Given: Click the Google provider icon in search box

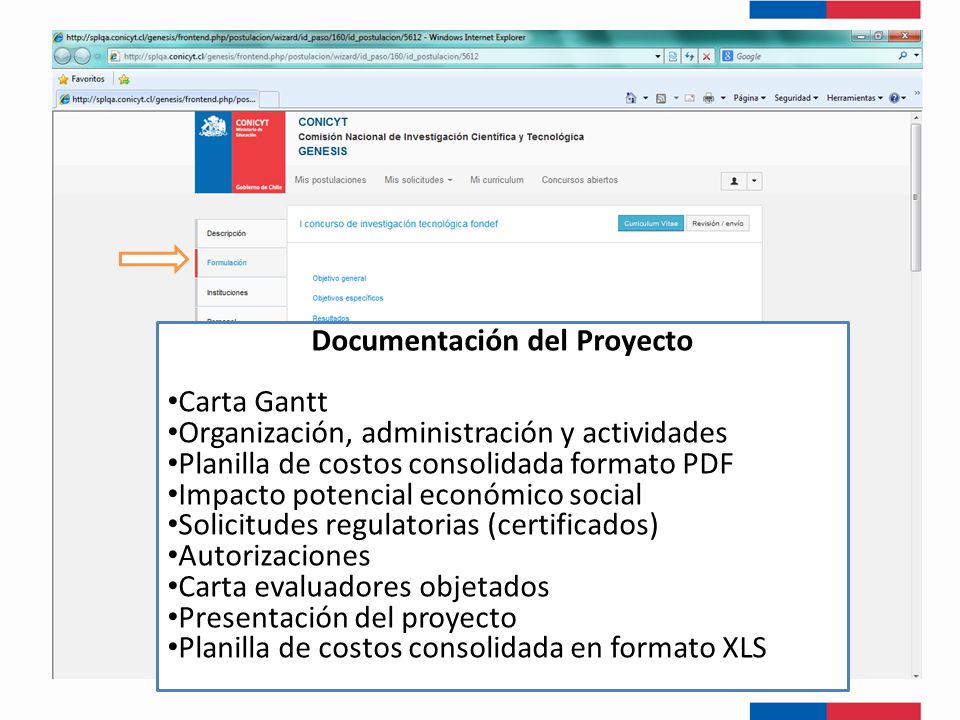Looking at the screenshot, I should (x=727, y=56).
